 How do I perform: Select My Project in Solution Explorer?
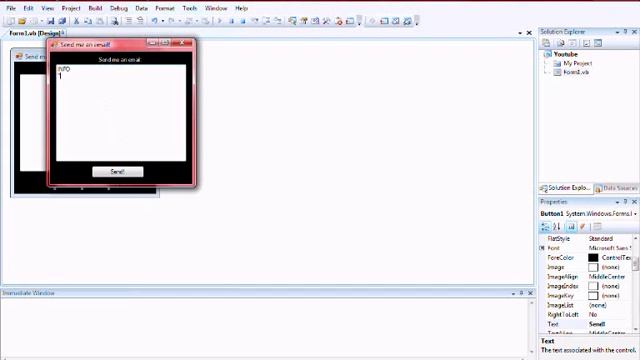(578, 63)
